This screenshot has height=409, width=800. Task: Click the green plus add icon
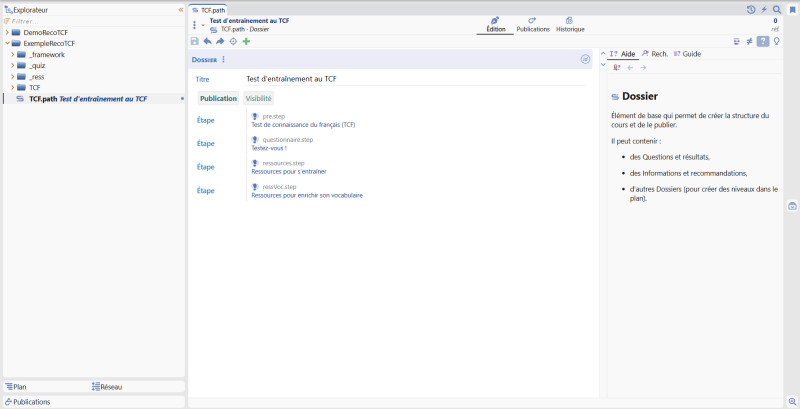pyautogui.click(x=246, y=41)
